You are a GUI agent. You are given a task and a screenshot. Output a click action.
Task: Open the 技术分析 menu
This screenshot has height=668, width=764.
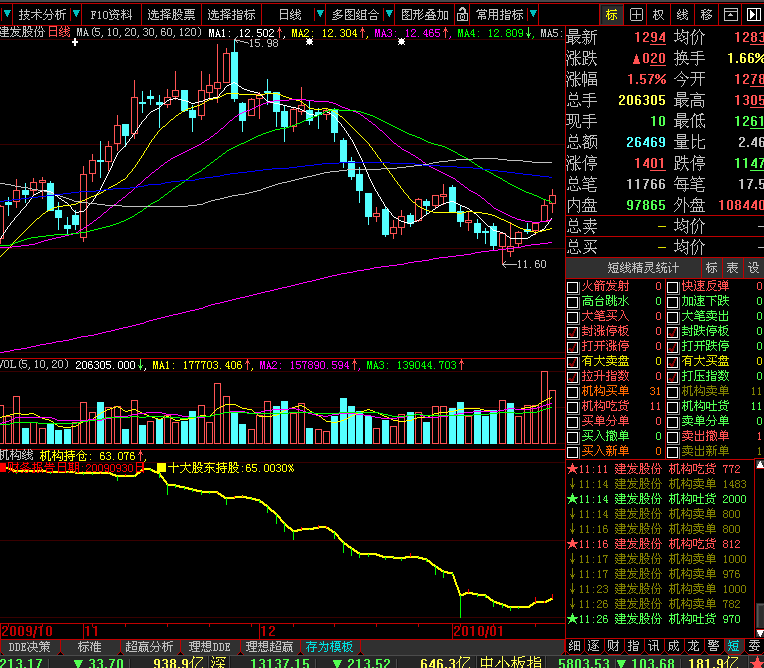42,15
